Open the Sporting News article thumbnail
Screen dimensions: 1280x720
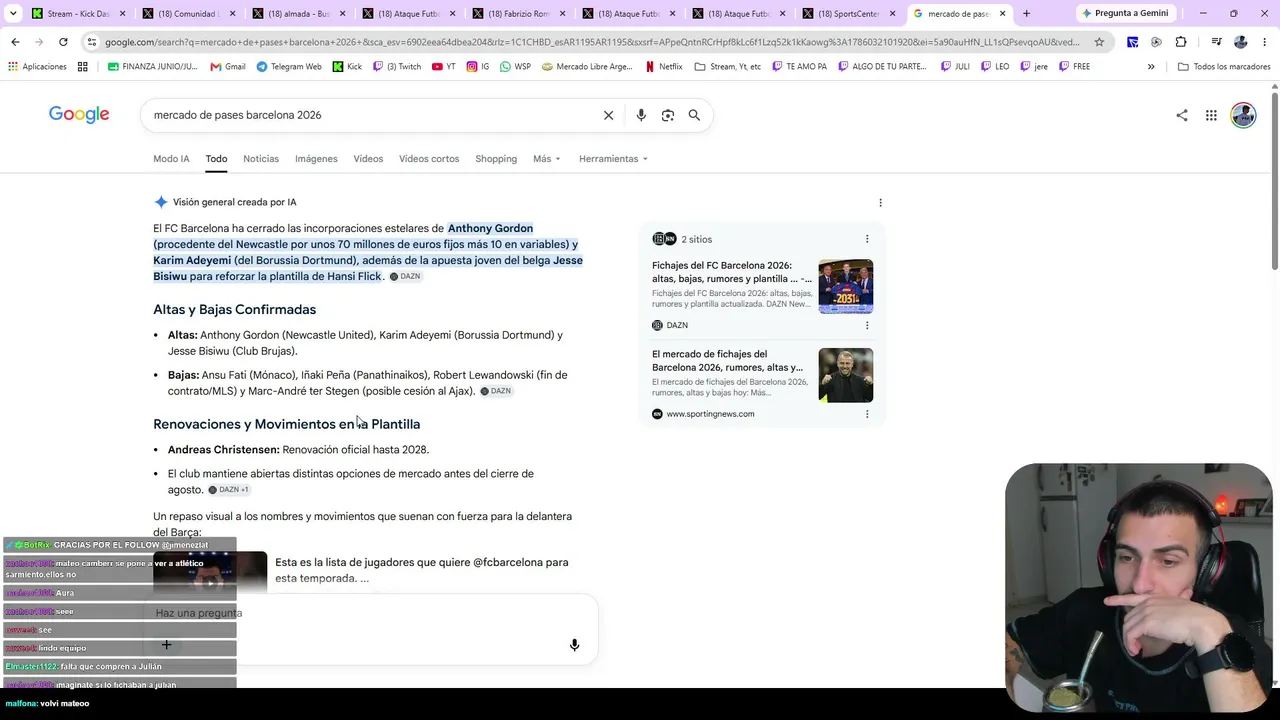click(846, 375)
